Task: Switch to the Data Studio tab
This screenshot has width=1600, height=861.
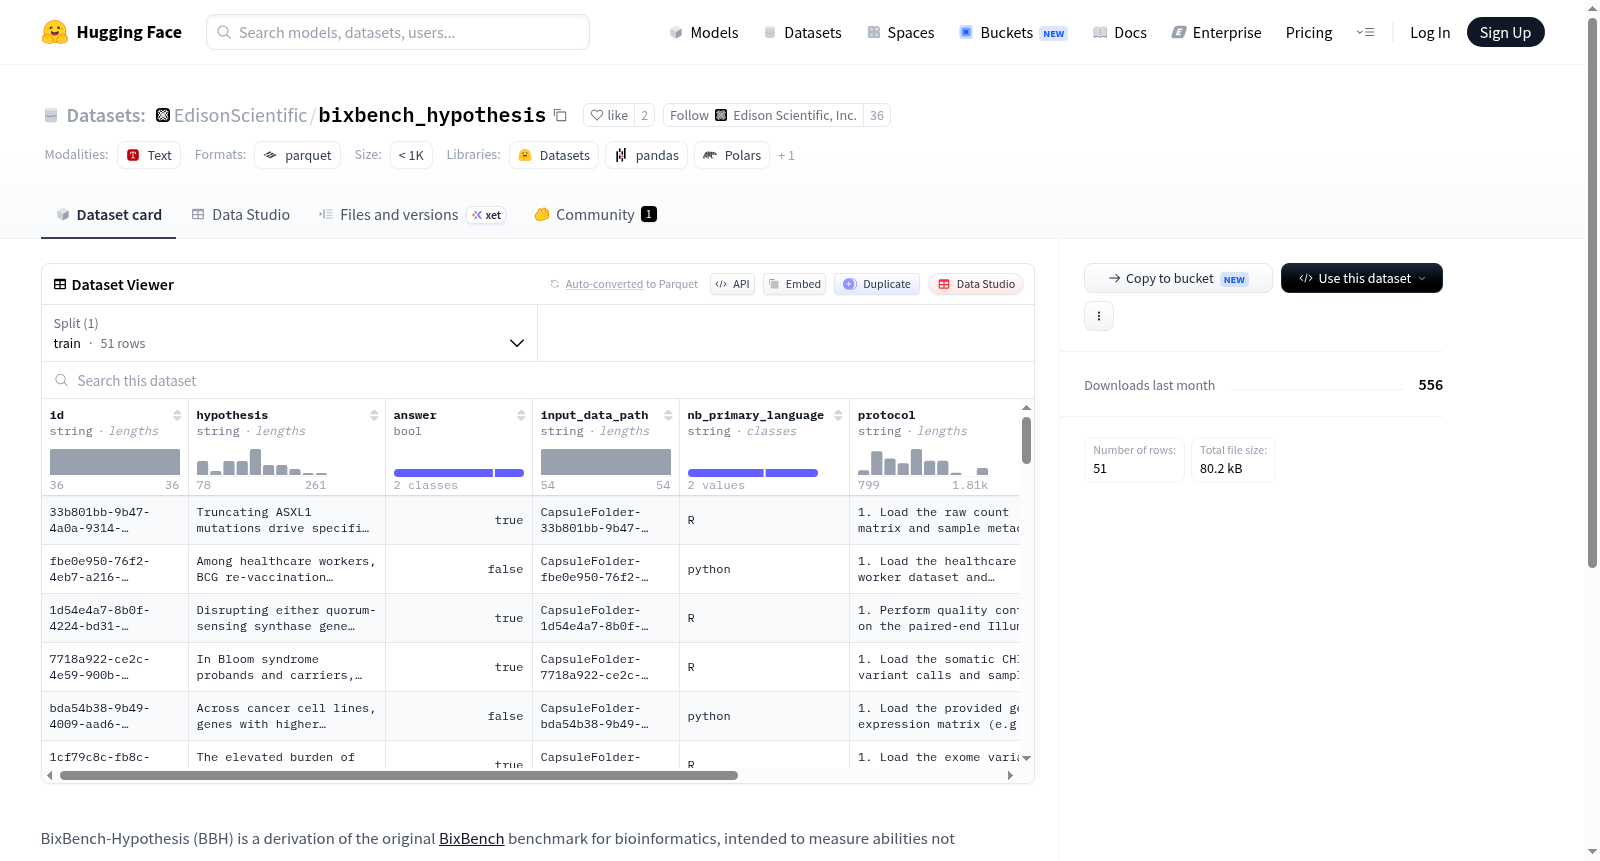Action: point(241,215)
